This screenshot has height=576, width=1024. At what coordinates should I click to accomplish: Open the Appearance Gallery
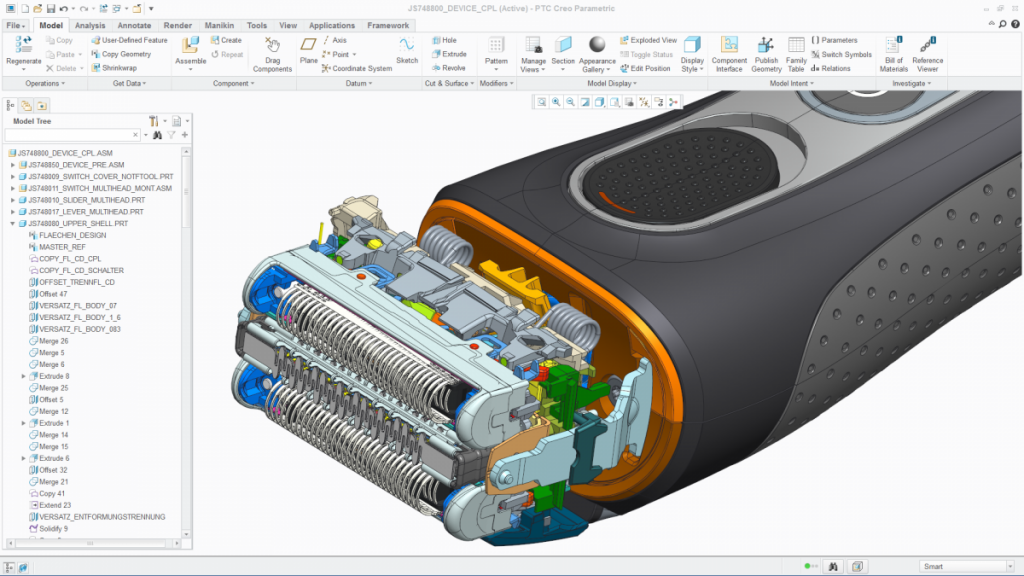(595, 47)
